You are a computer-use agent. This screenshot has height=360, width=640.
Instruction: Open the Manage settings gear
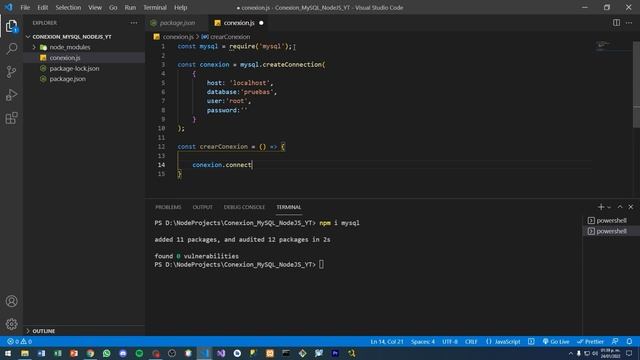[11, 324]
